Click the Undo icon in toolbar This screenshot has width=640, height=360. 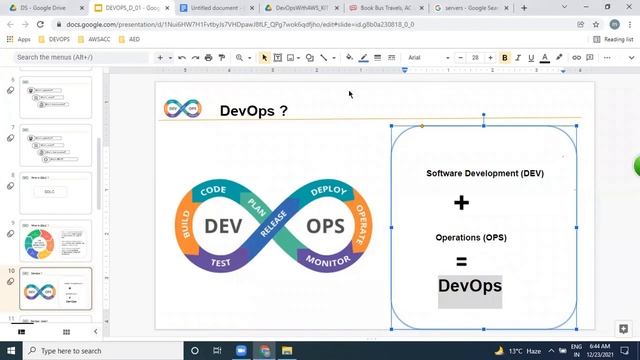tap(182, 58)
